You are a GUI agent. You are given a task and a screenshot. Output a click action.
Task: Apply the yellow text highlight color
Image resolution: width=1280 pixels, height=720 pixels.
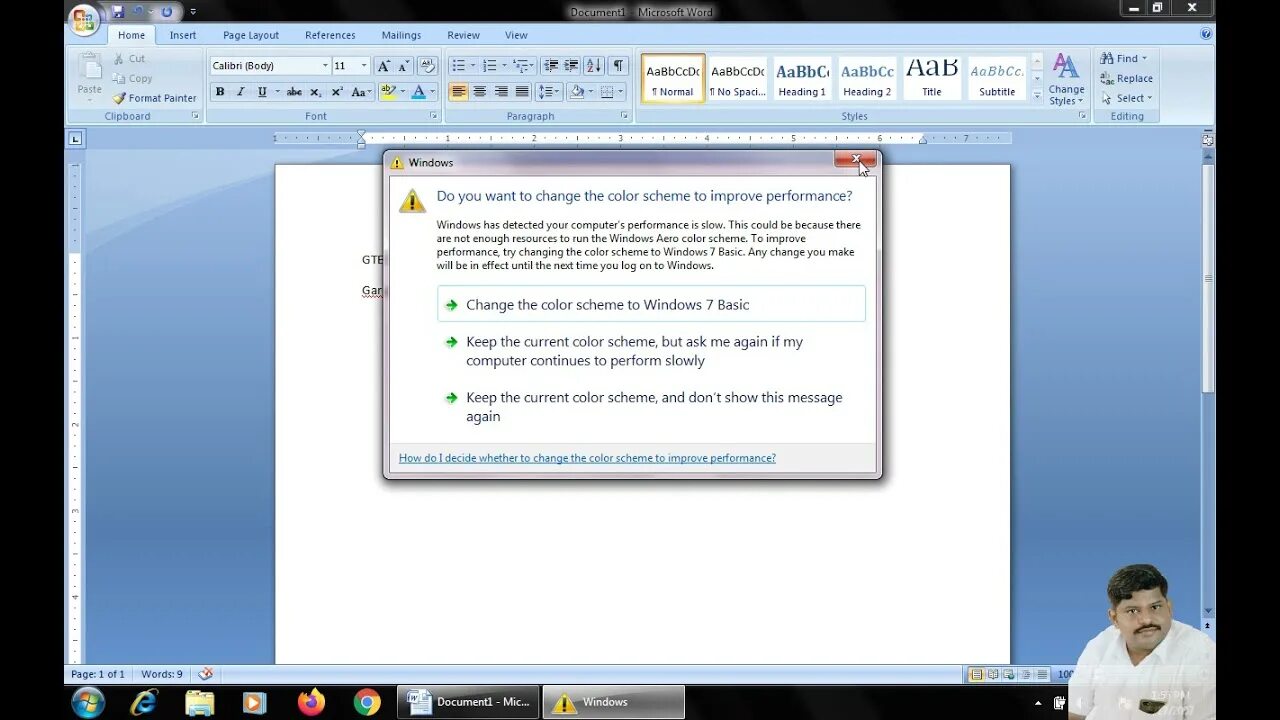388,92
